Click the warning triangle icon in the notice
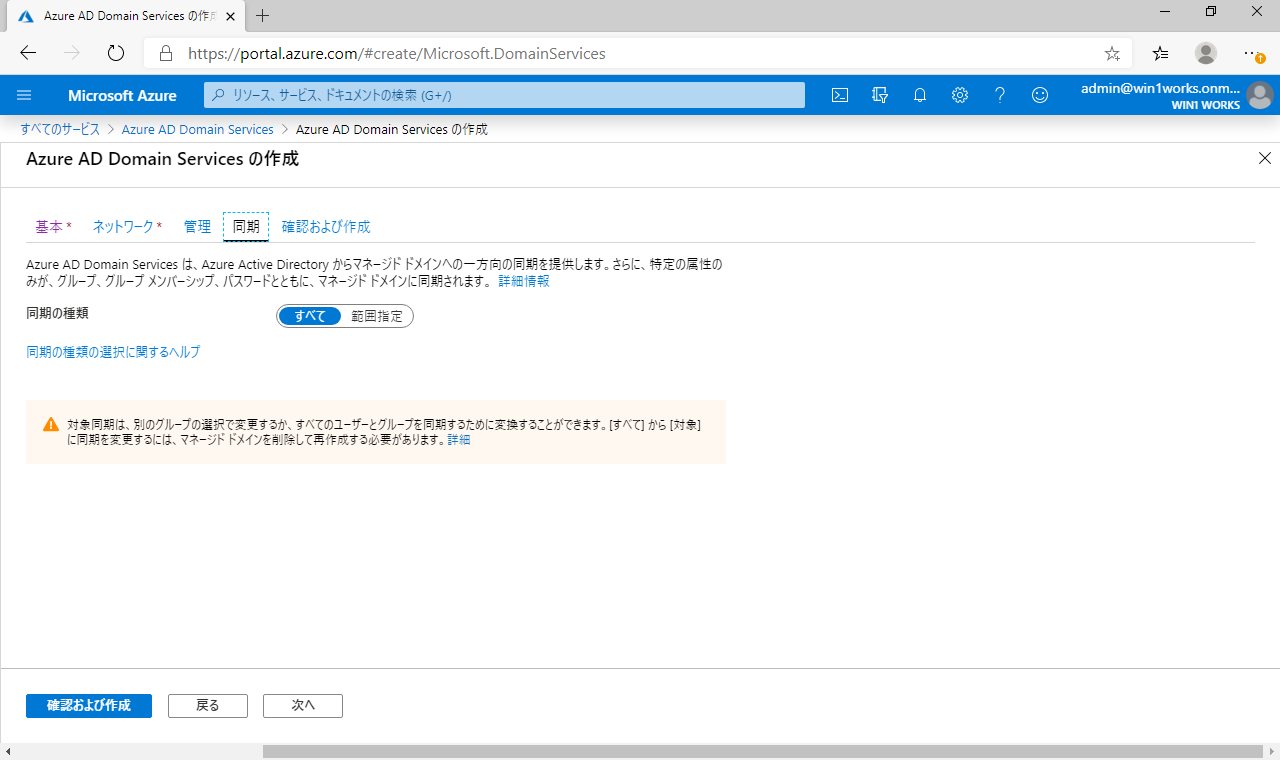 pyautogui.click(x=51, y=424)
